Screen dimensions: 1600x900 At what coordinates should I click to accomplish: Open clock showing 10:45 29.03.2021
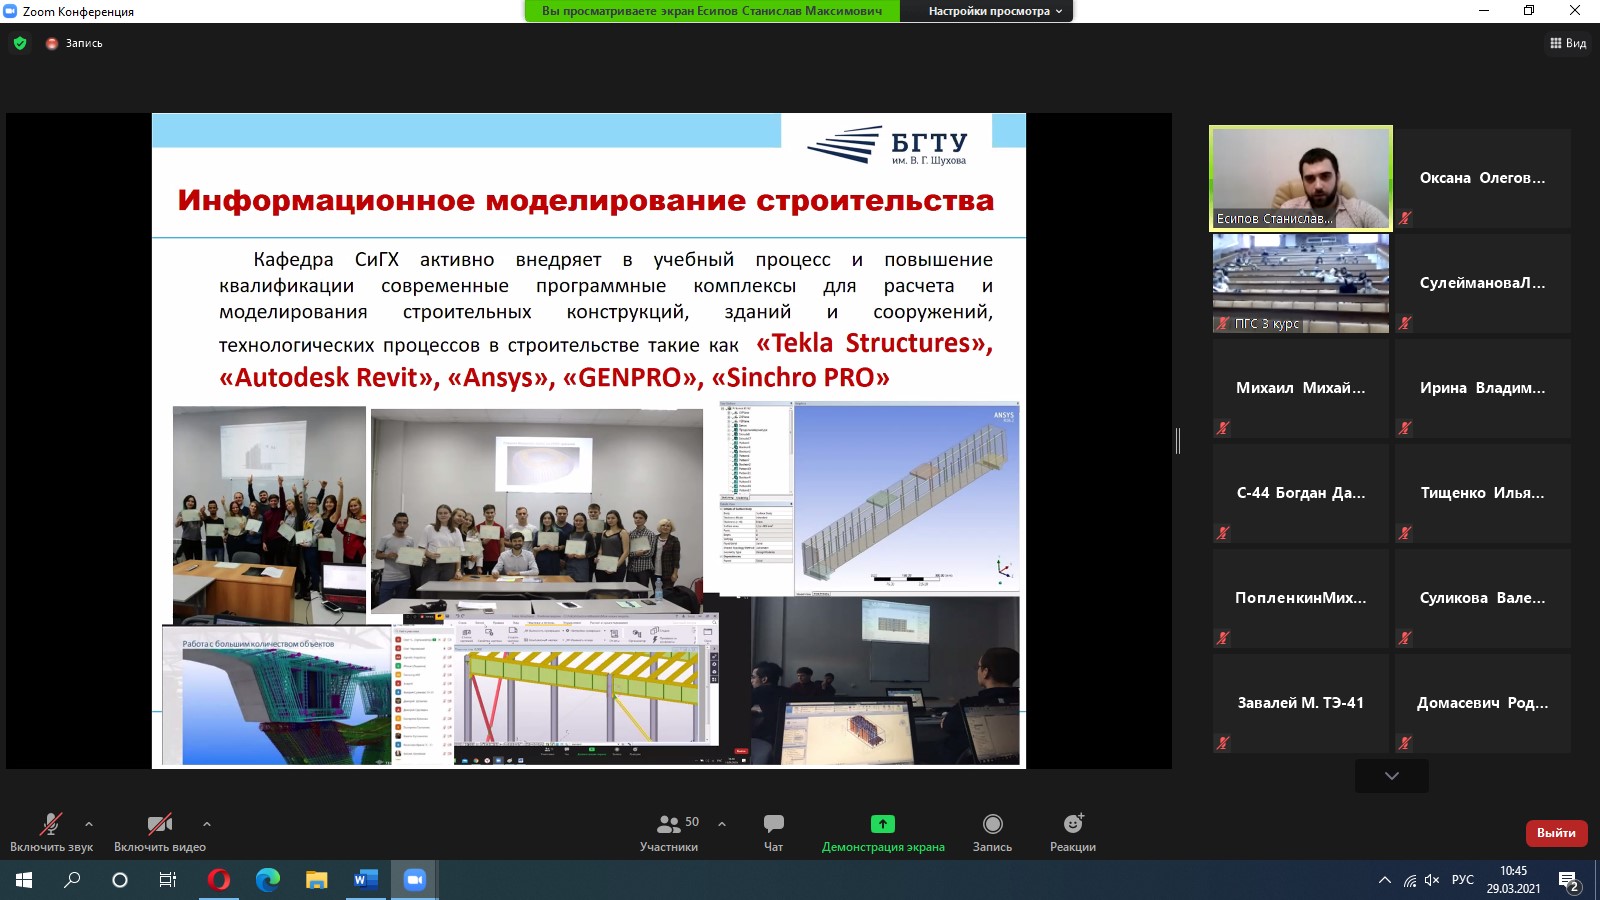tap(1513, 880)
